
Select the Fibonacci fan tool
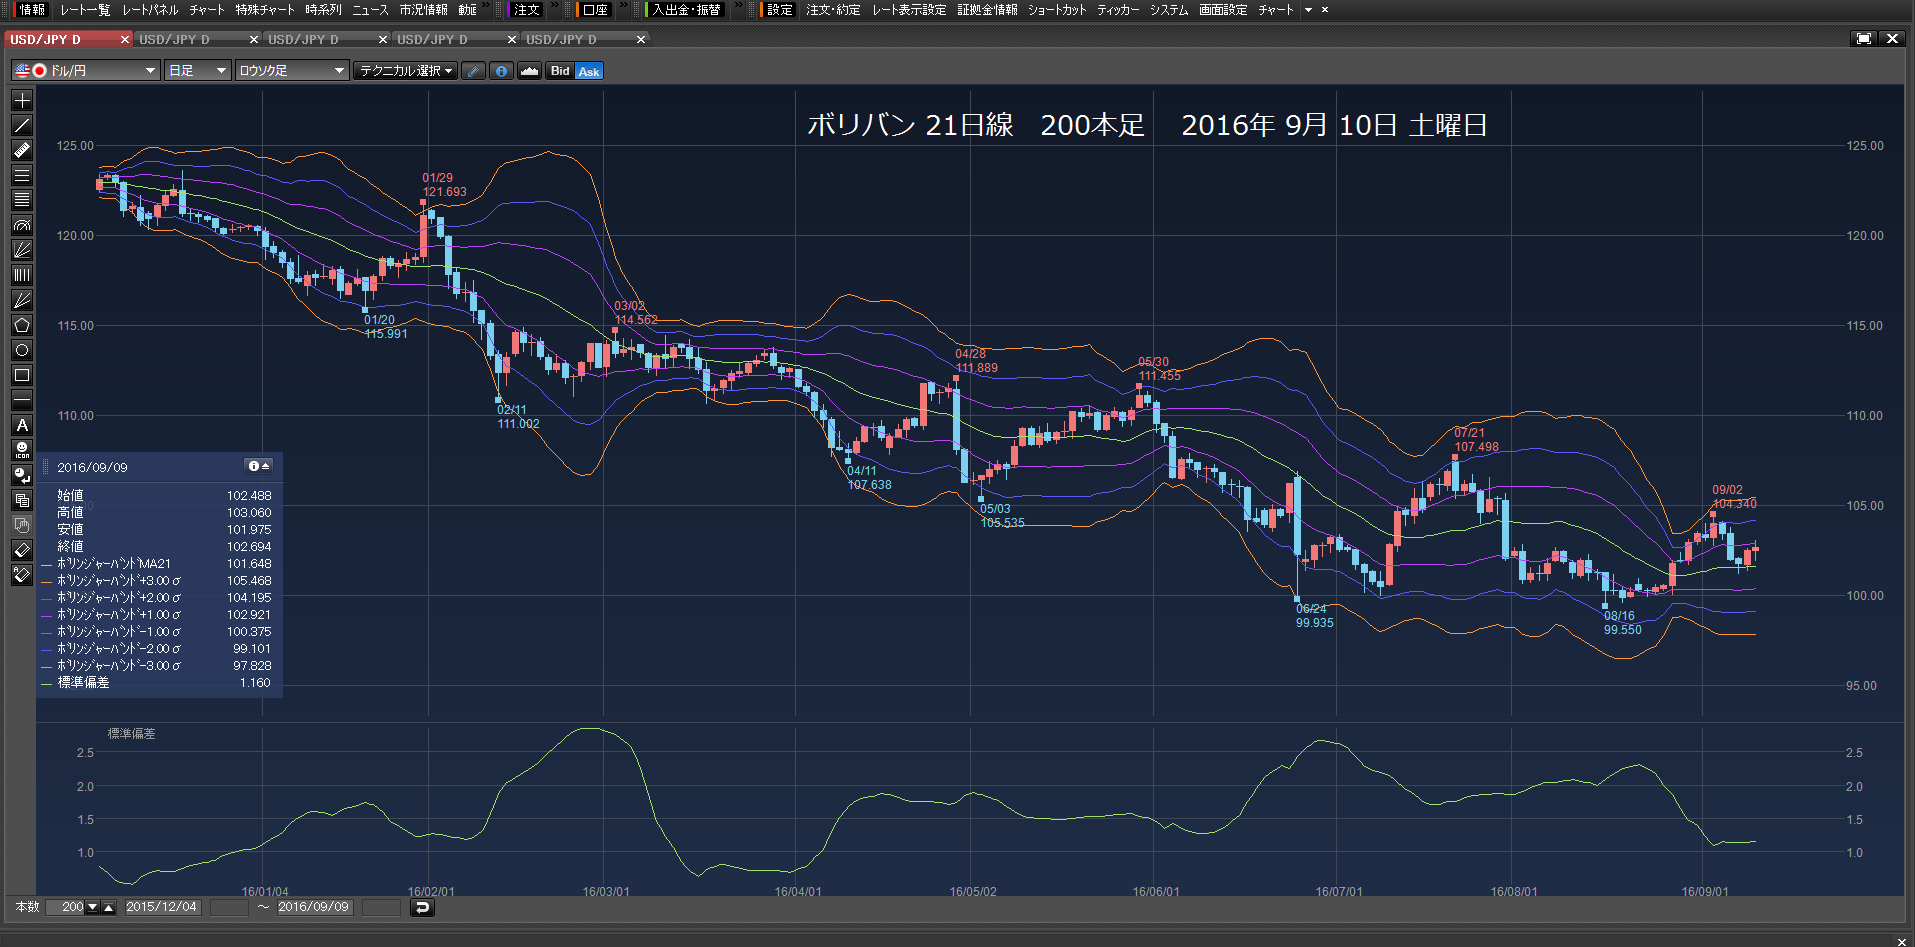pos(22,250)
